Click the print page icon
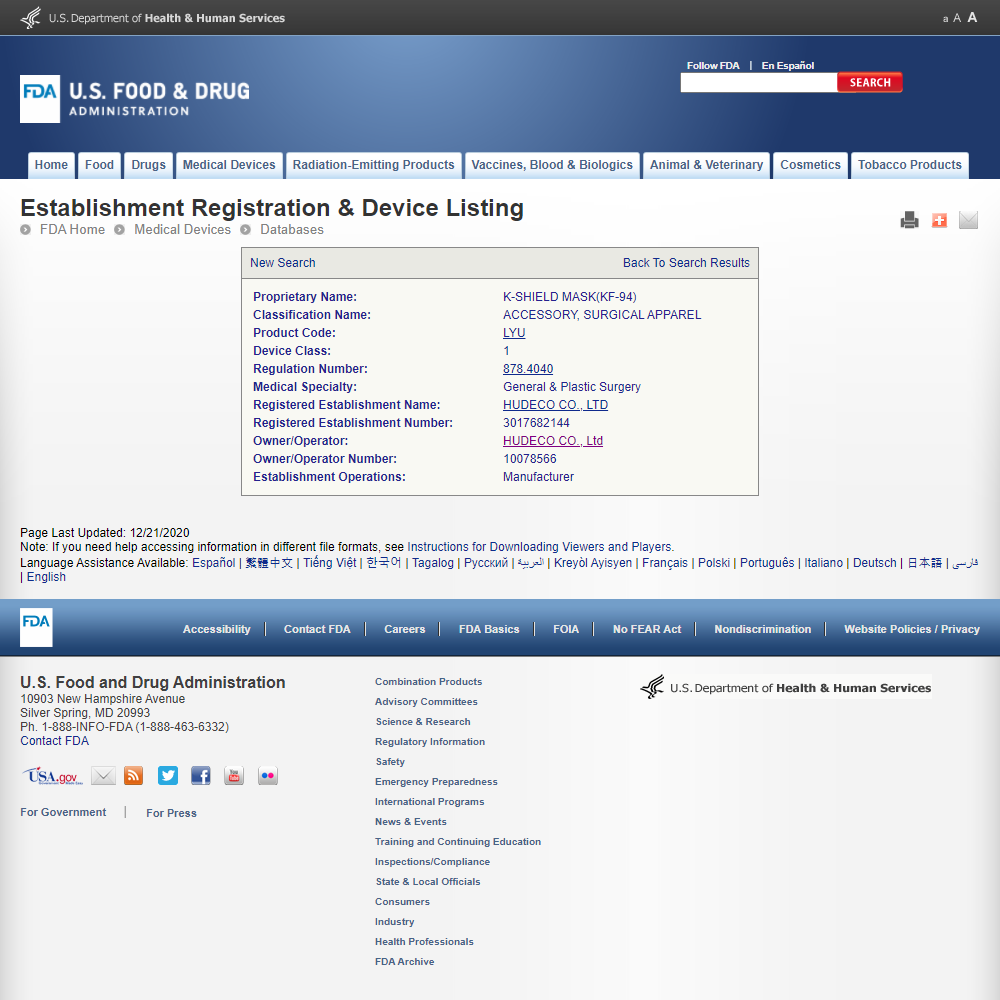The image size is (1000, 1000). click(x=909, y=220)
